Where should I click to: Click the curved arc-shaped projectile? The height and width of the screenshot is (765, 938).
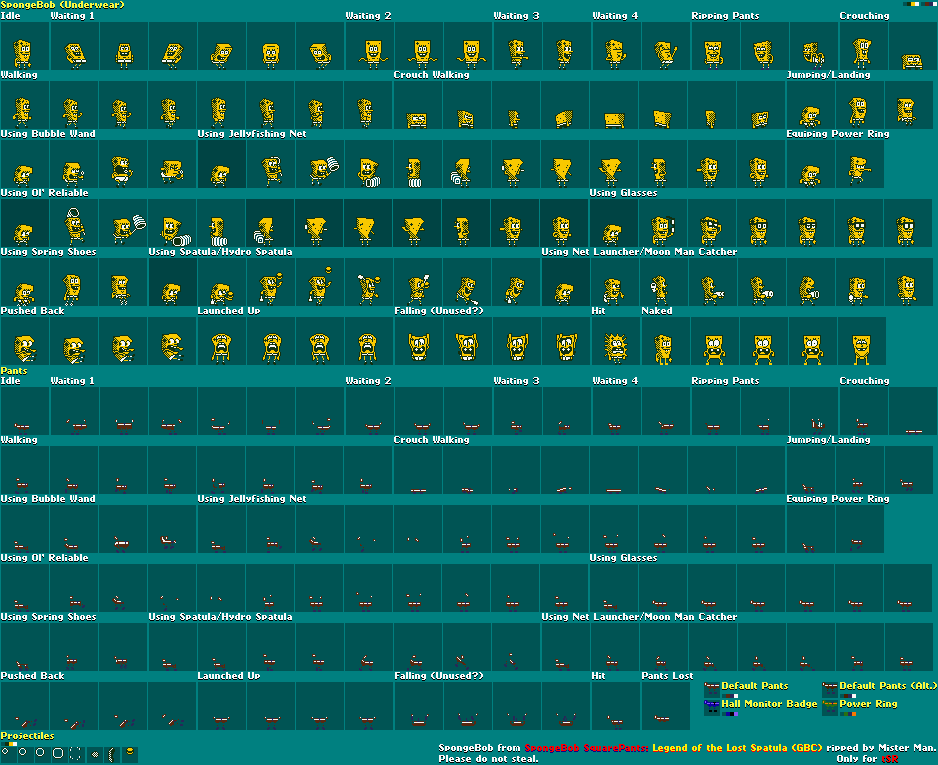pos(111,754)
